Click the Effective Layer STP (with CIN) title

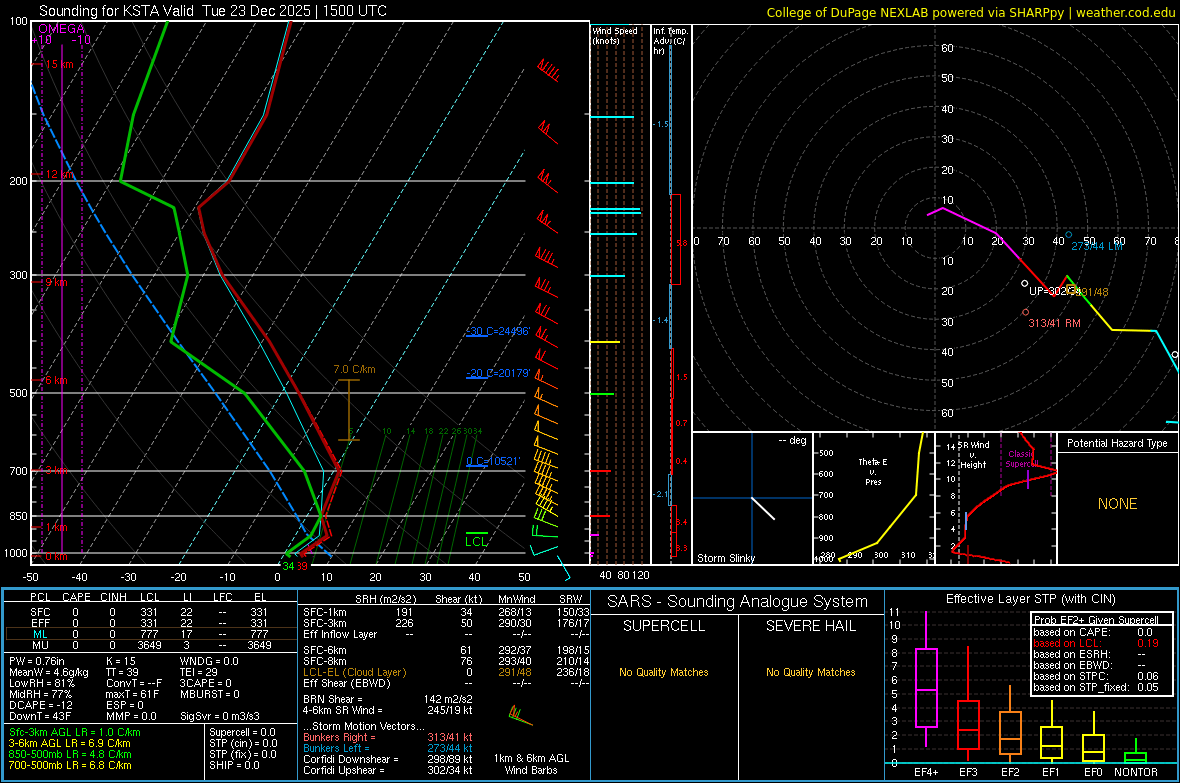pos(1030,599)
